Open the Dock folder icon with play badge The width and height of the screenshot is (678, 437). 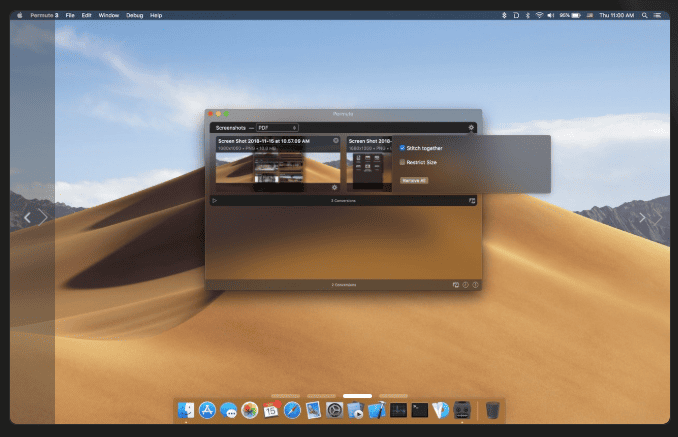tap(355, 410)
